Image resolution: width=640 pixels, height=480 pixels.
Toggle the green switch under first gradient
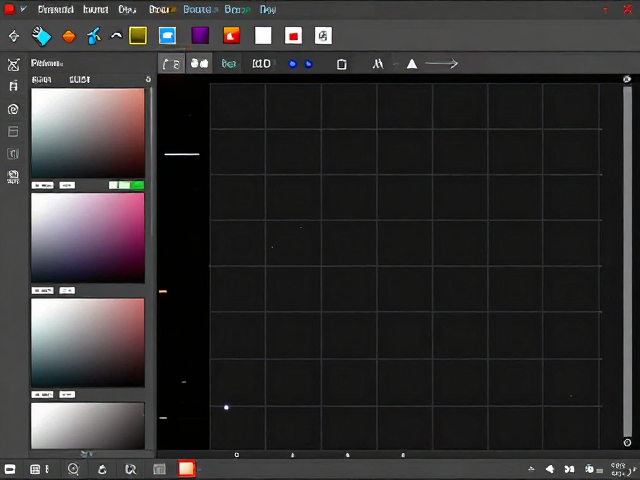tap(126, 185)
